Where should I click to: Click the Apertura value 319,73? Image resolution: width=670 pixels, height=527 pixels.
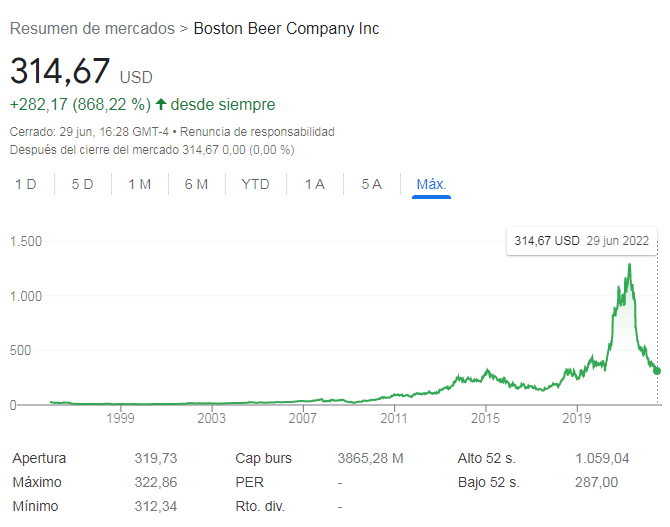[x=156, y=458]
